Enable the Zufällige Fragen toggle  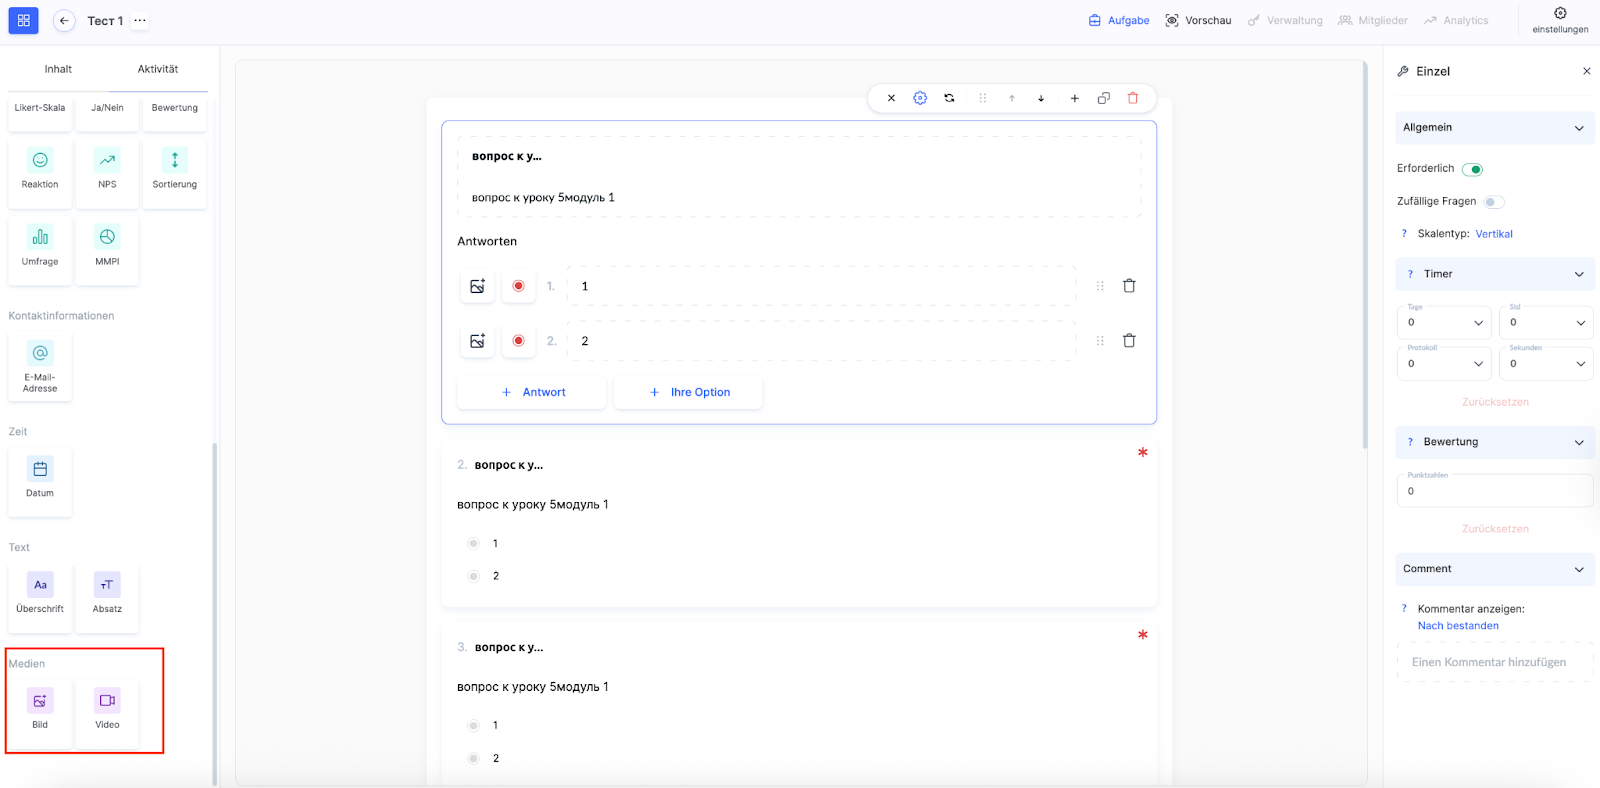(x=1493, y=202)
